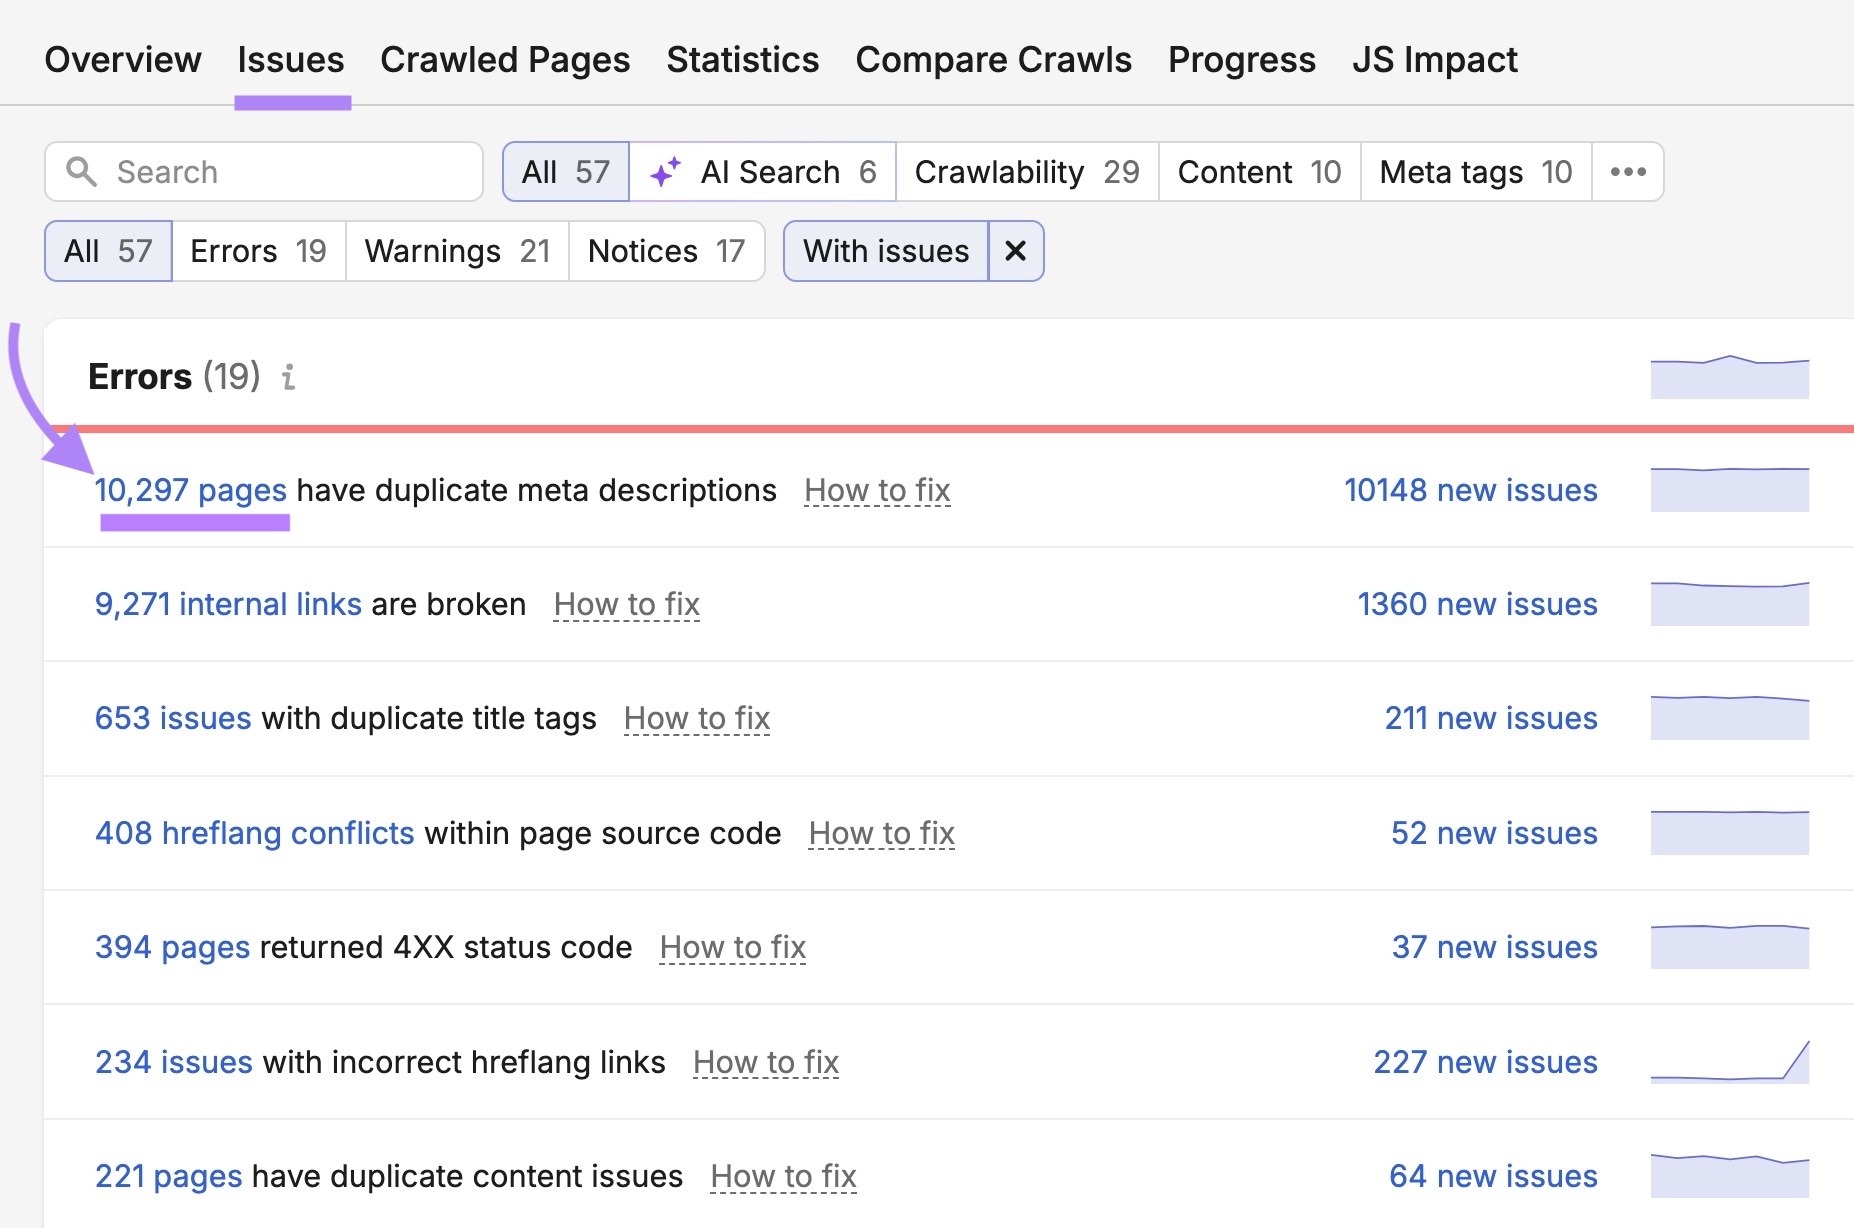
Task: Select the Issues tab
Action: click(291, 60)
